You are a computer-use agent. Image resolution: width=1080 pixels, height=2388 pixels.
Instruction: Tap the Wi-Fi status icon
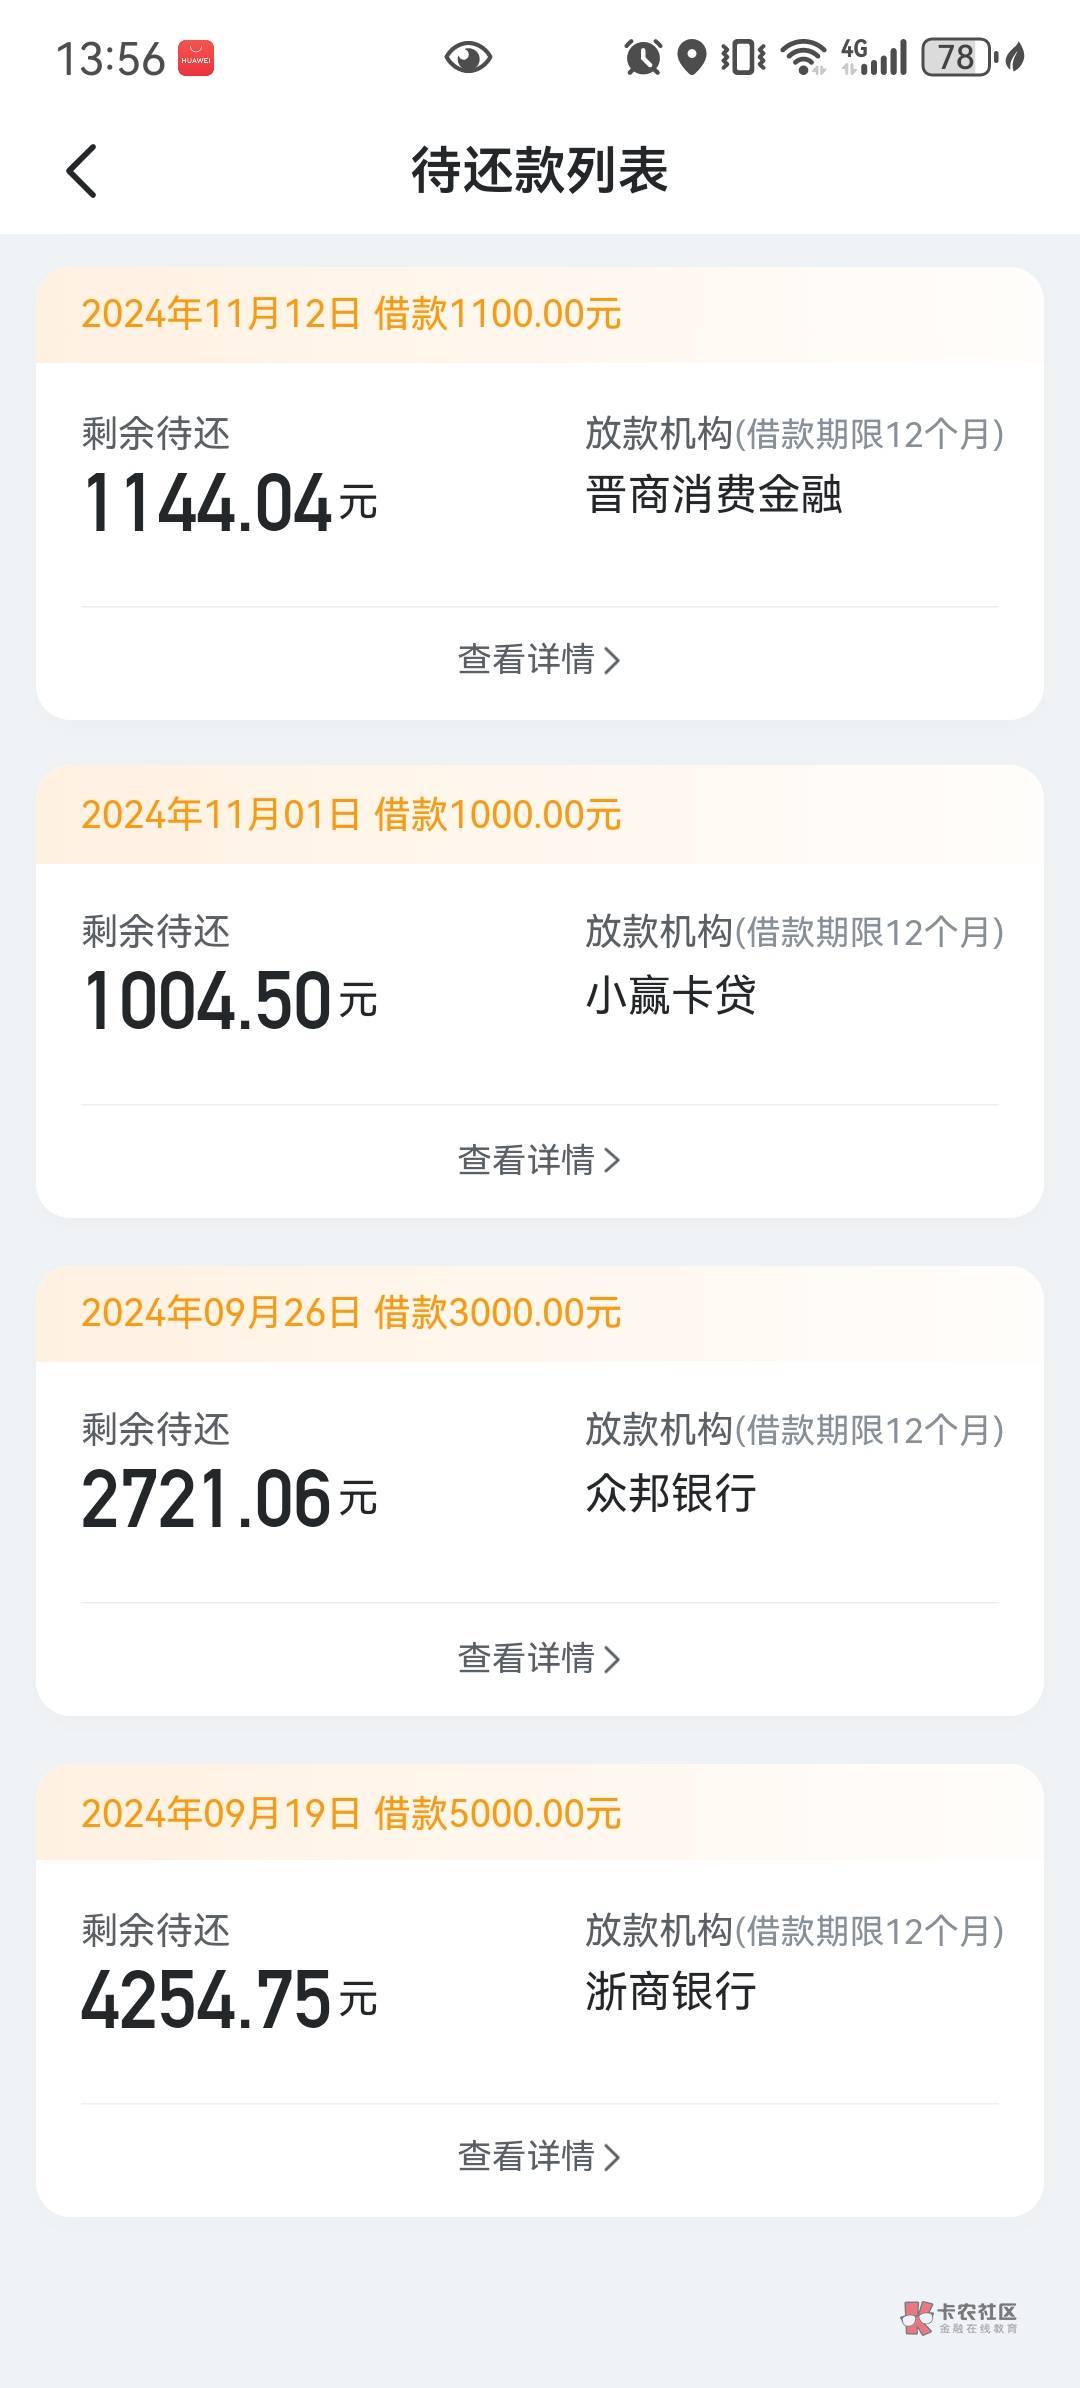click(x=803, y=58)
